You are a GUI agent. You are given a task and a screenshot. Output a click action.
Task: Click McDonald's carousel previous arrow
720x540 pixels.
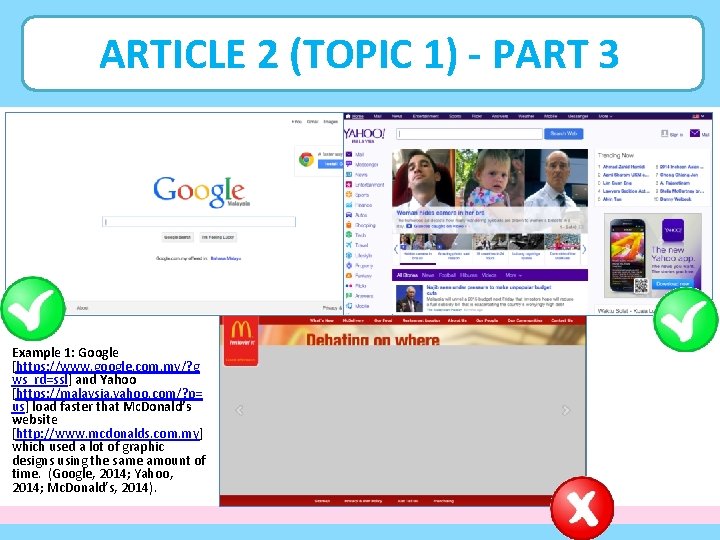239,410
